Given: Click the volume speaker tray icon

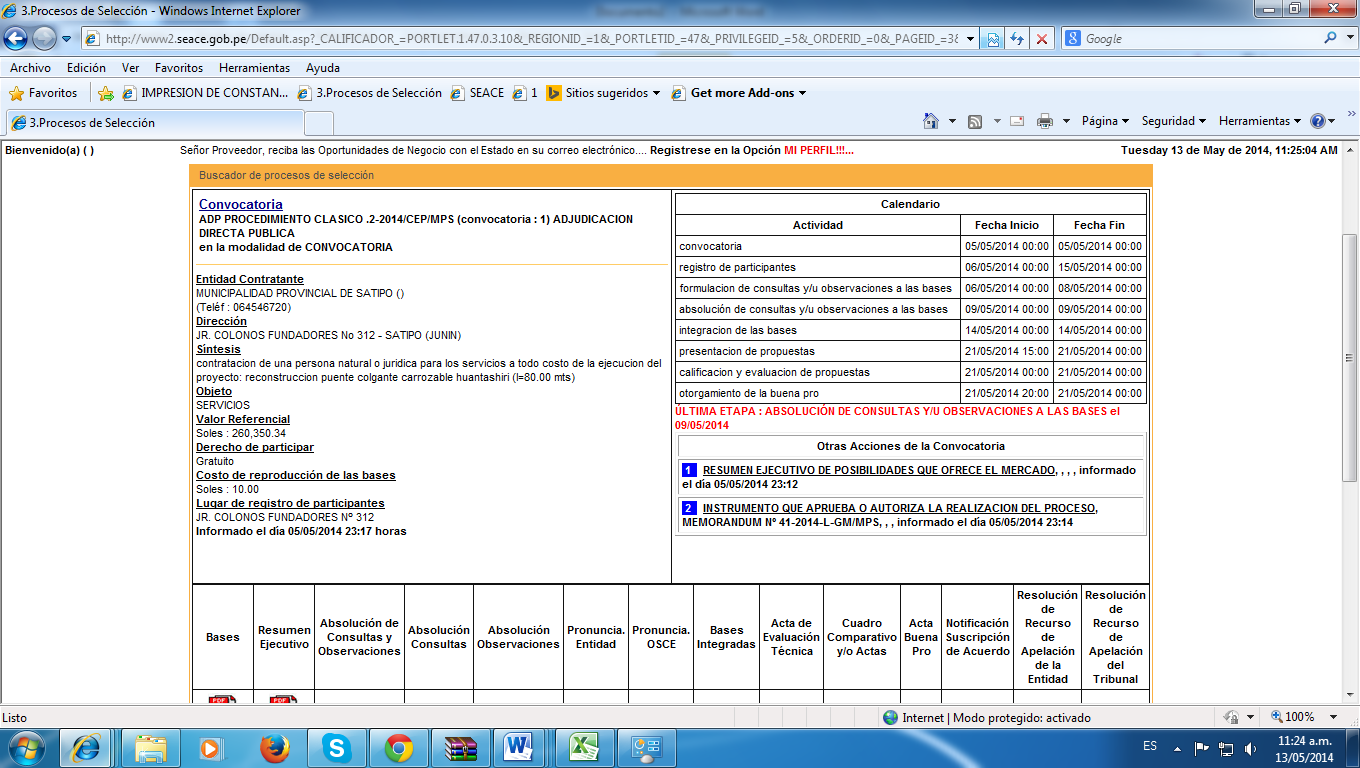Looking at the screenshot, I should [x=1250, y=747].
